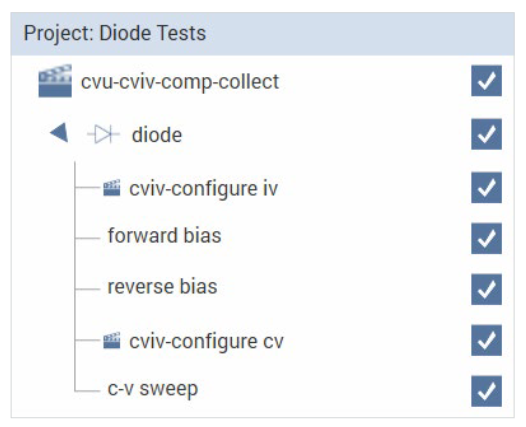Viewport: 526px width, 427px height.
Task: Click the clapperboard icon beside cvu-cviv-comp-collect
Action: [55, 81]
